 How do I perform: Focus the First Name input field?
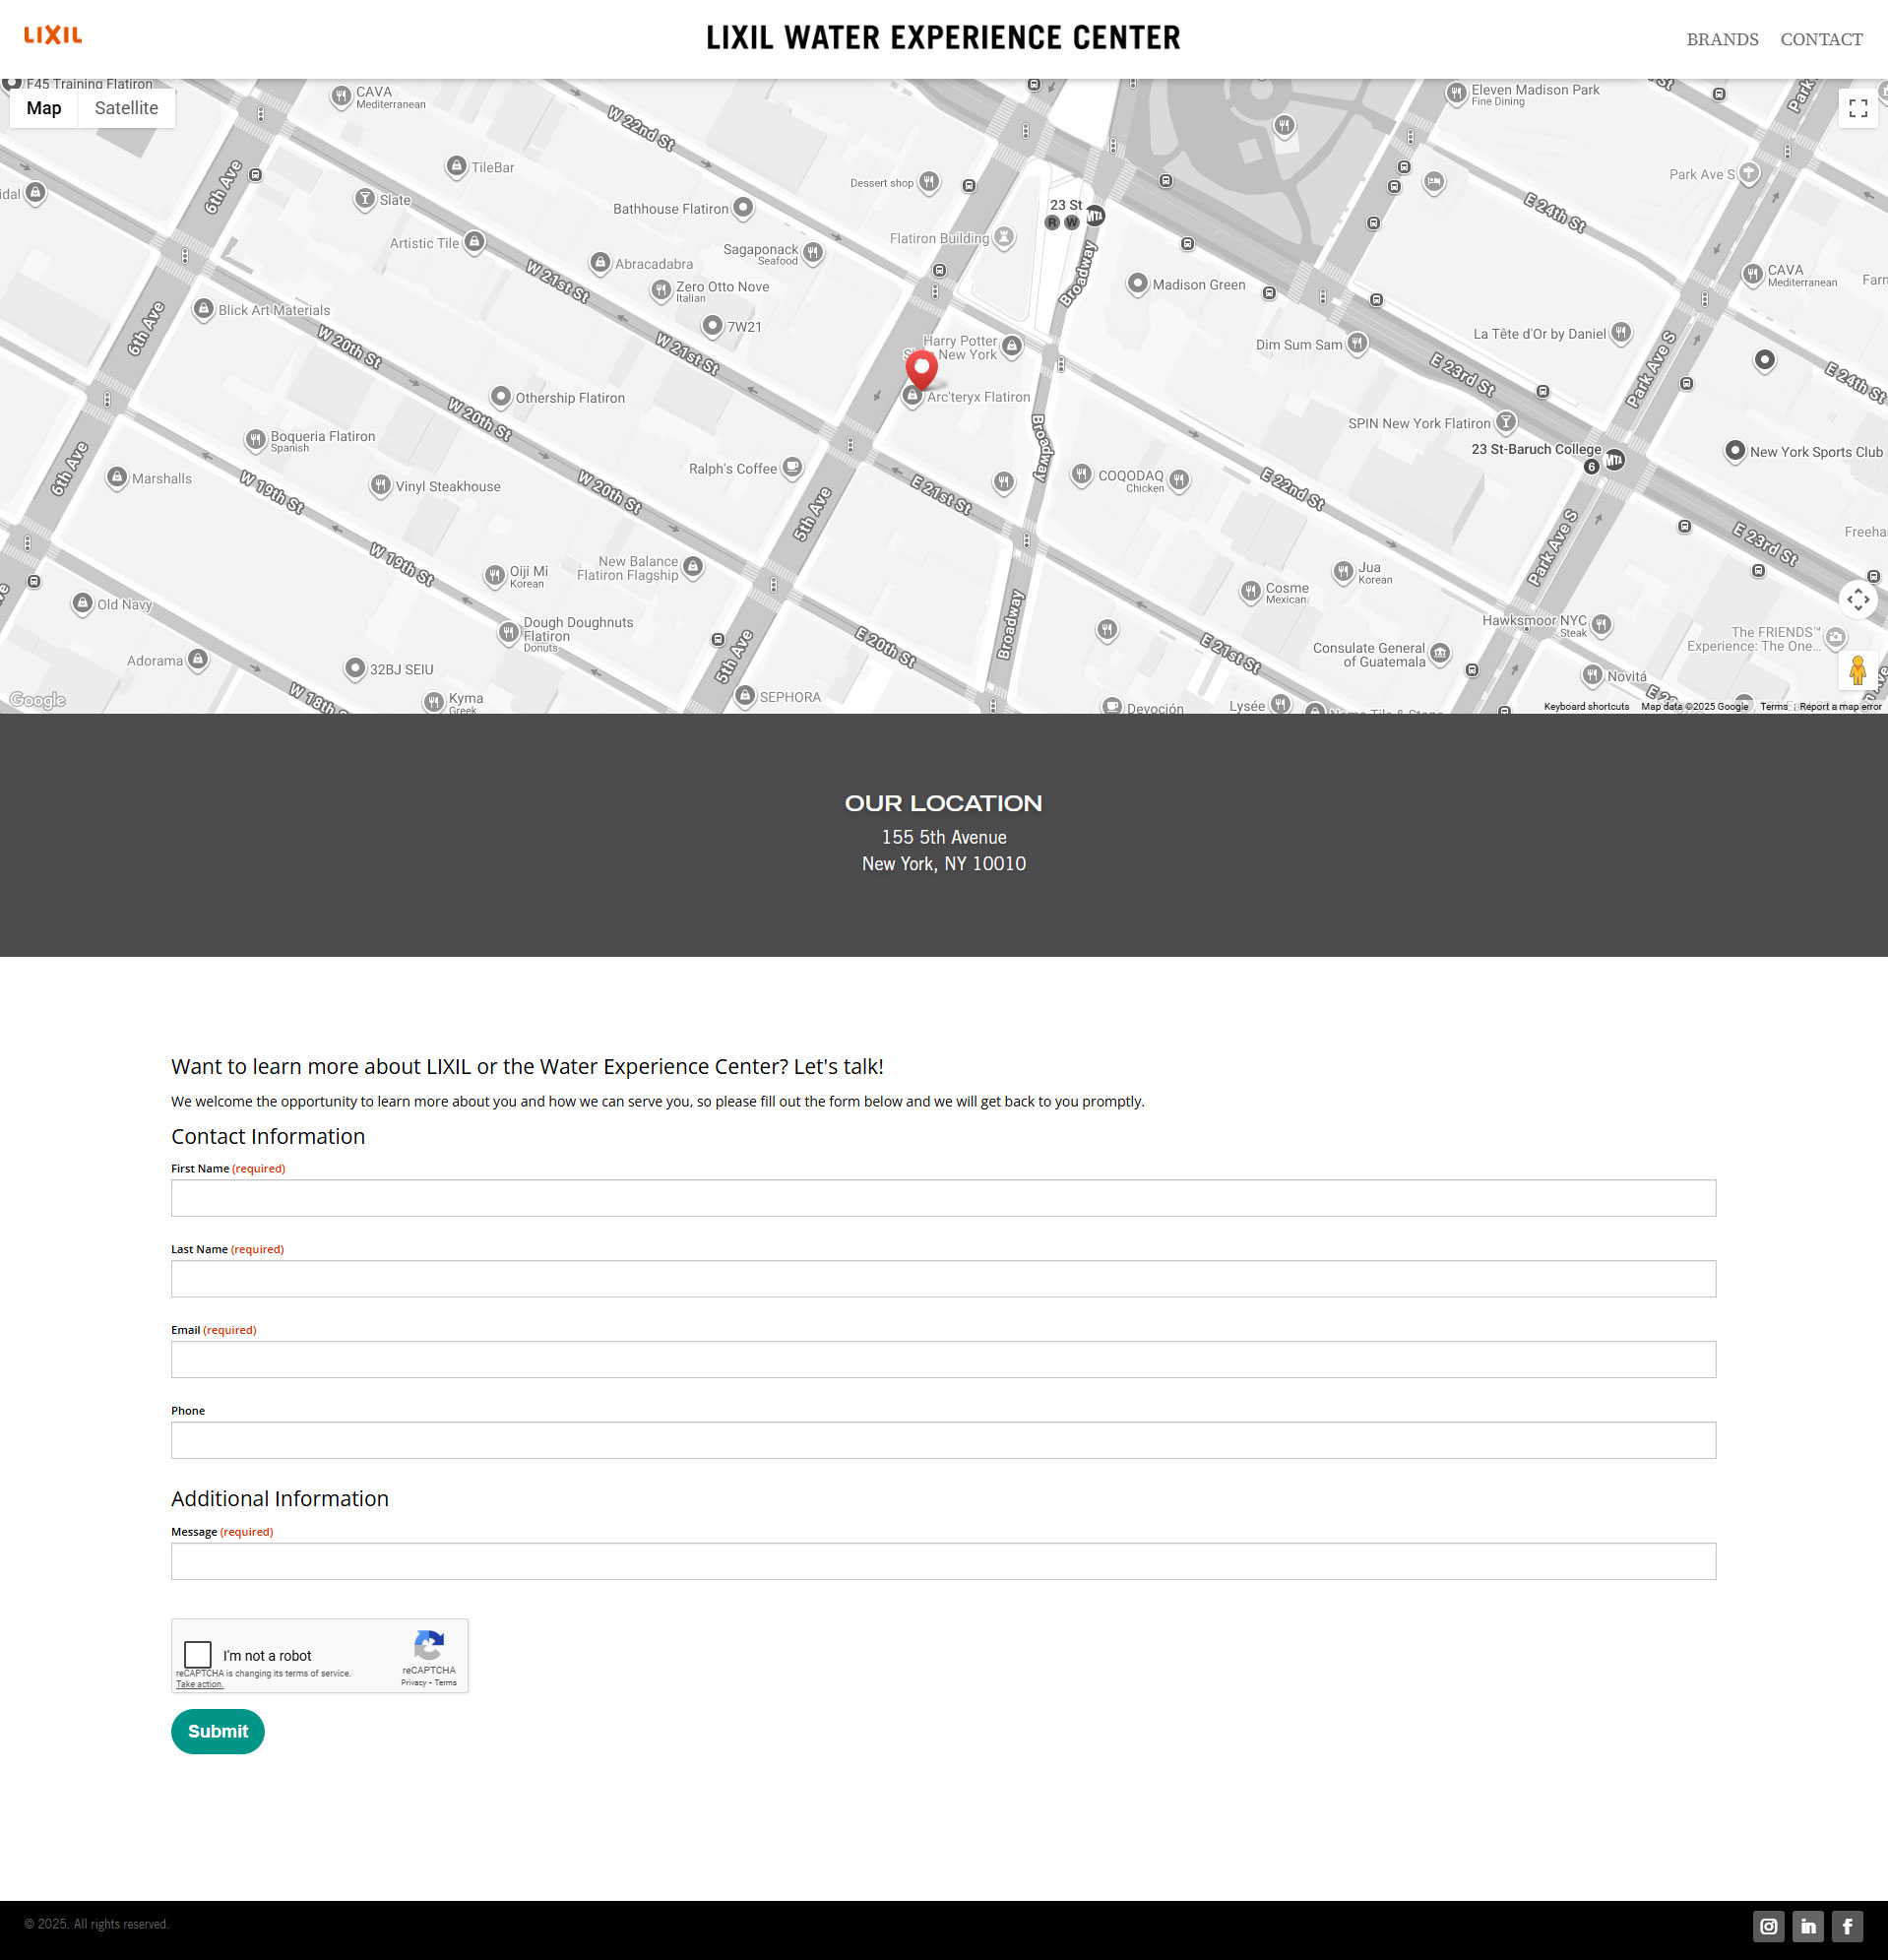coord(943,1198)
